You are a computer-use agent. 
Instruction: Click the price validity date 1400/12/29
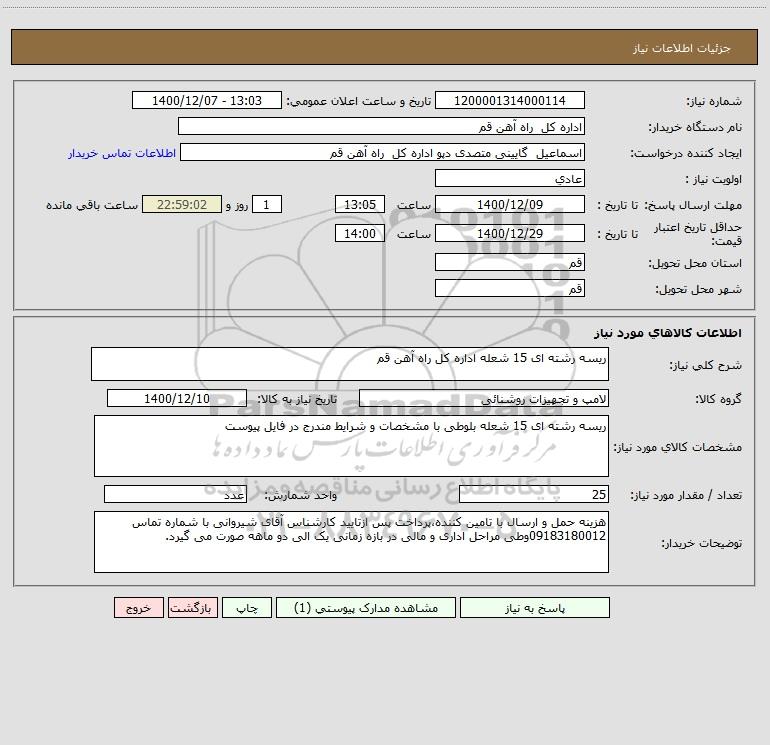click(510, 233)
